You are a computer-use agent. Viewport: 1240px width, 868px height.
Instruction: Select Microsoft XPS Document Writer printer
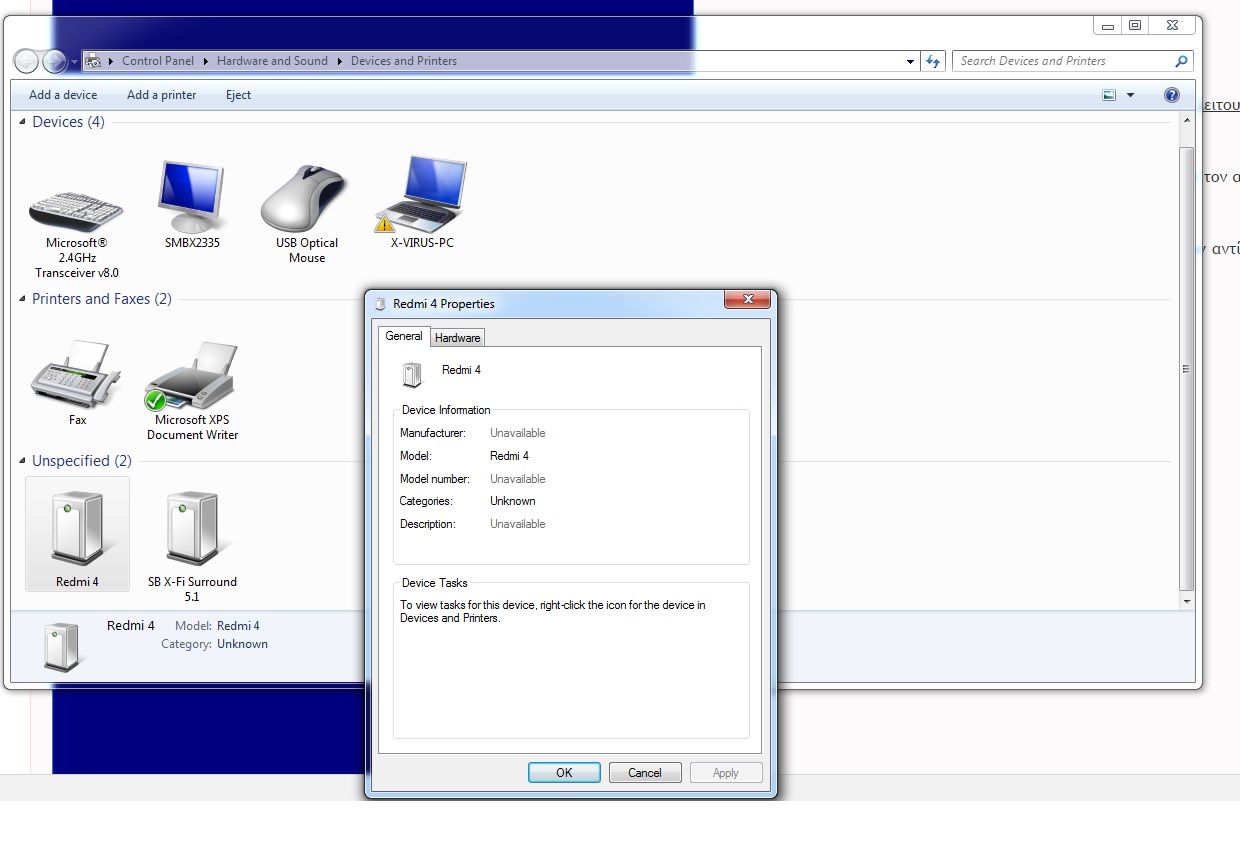192,391
